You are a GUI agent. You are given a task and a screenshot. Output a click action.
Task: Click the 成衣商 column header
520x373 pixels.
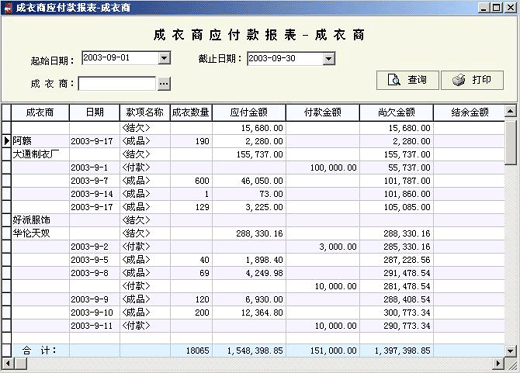pos(40,112)
